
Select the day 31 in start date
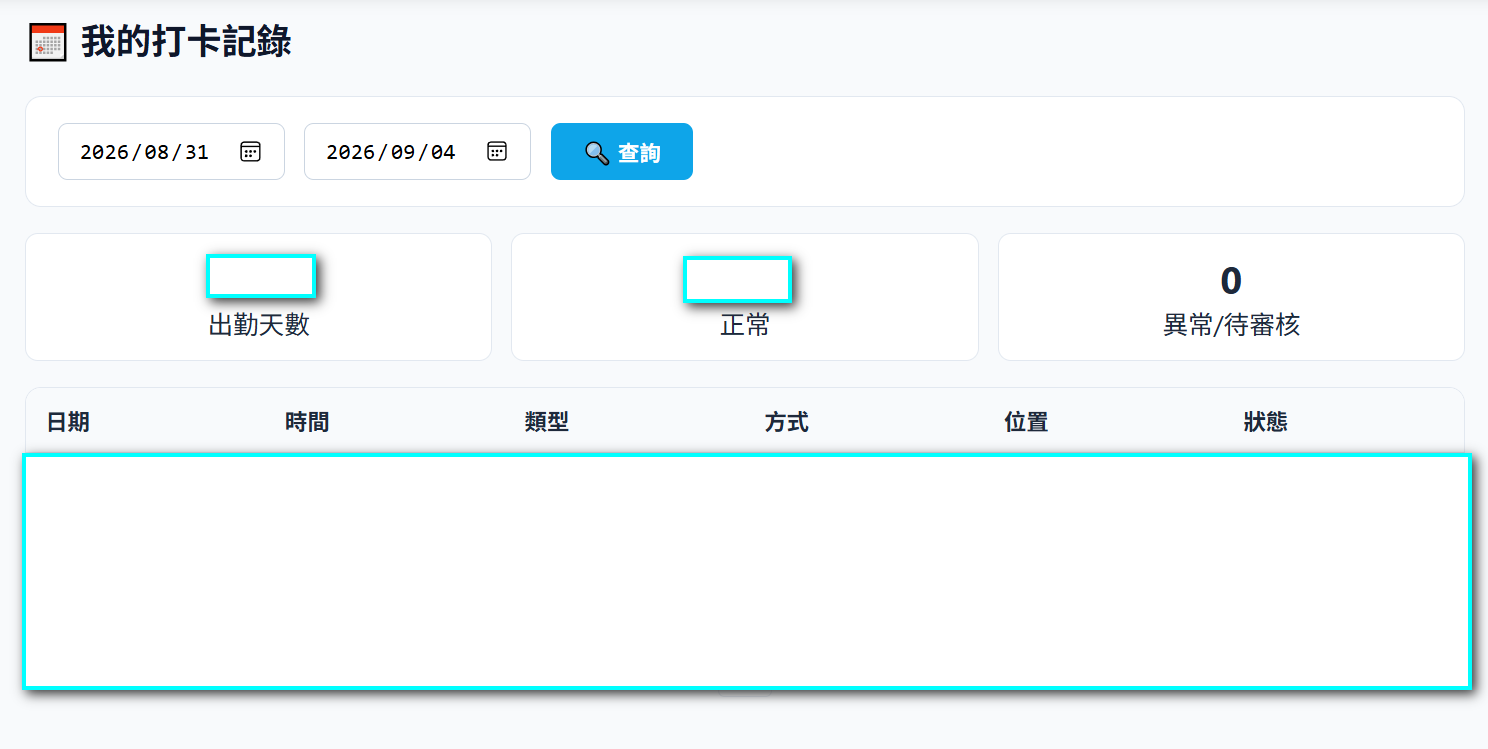click(196, 152)
